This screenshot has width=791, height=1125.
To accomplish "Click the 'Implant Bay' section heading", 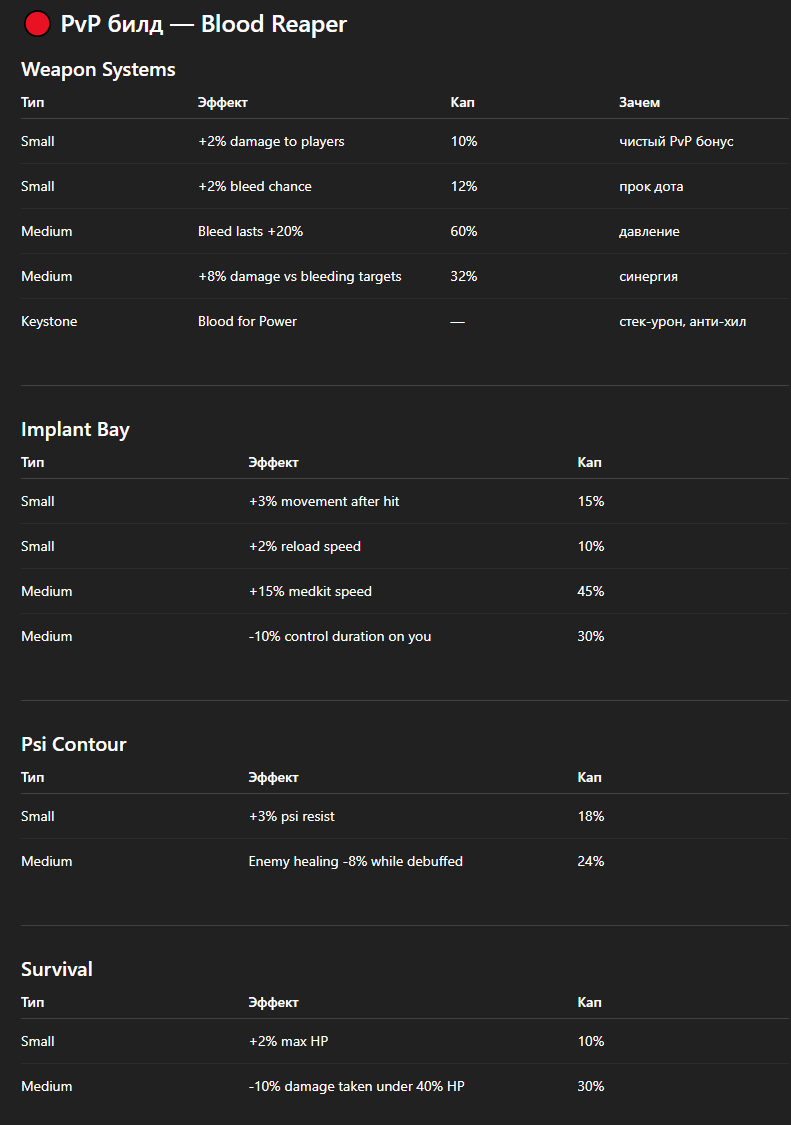I will click(75, 429).
